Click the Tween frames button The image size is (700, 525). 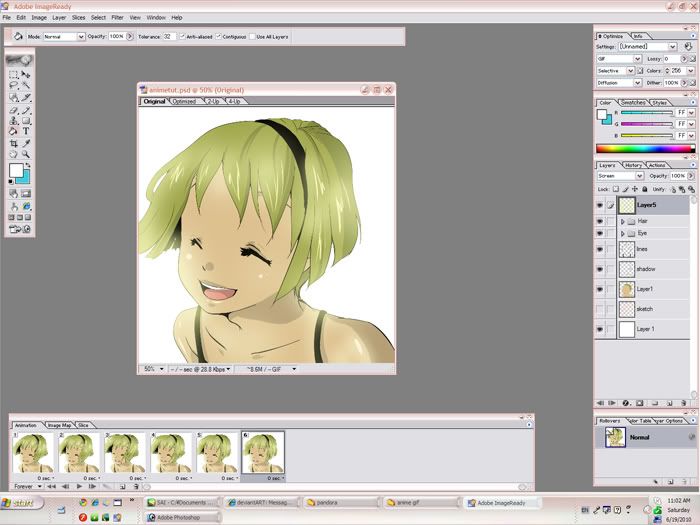coord(107,487)
